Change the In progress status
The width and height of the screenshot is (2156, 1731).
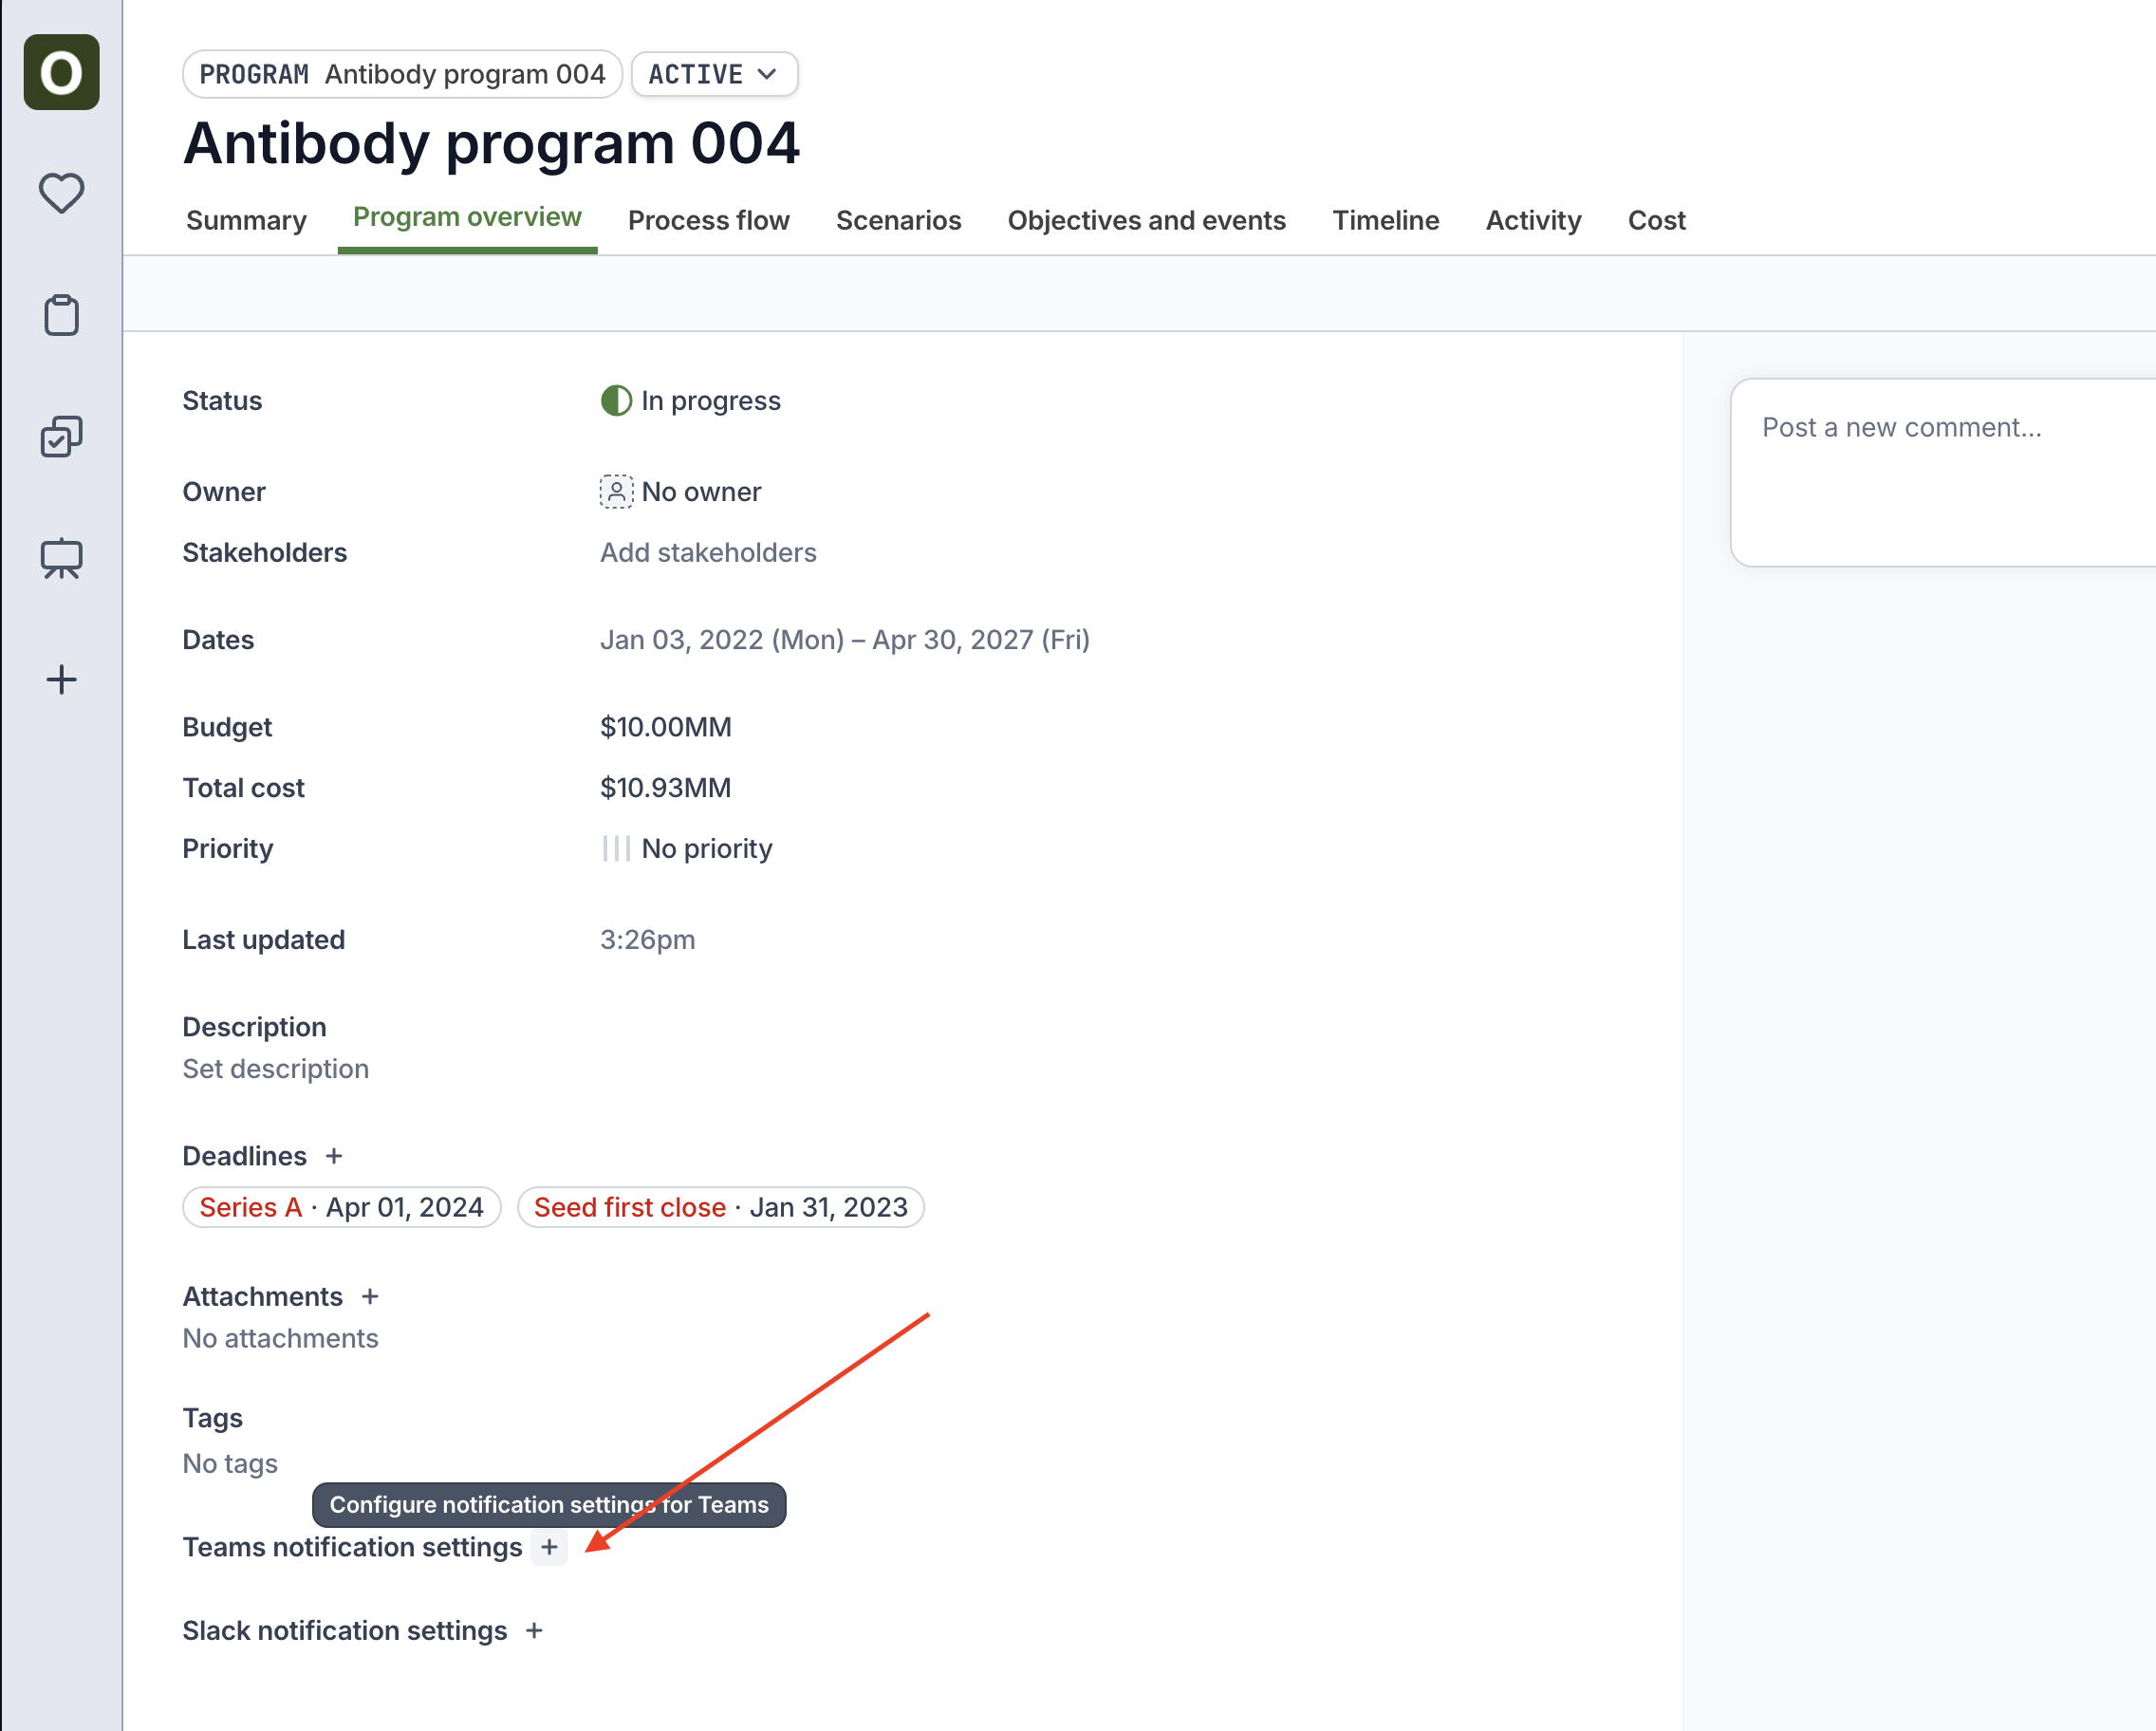click(x=691, y=401)
